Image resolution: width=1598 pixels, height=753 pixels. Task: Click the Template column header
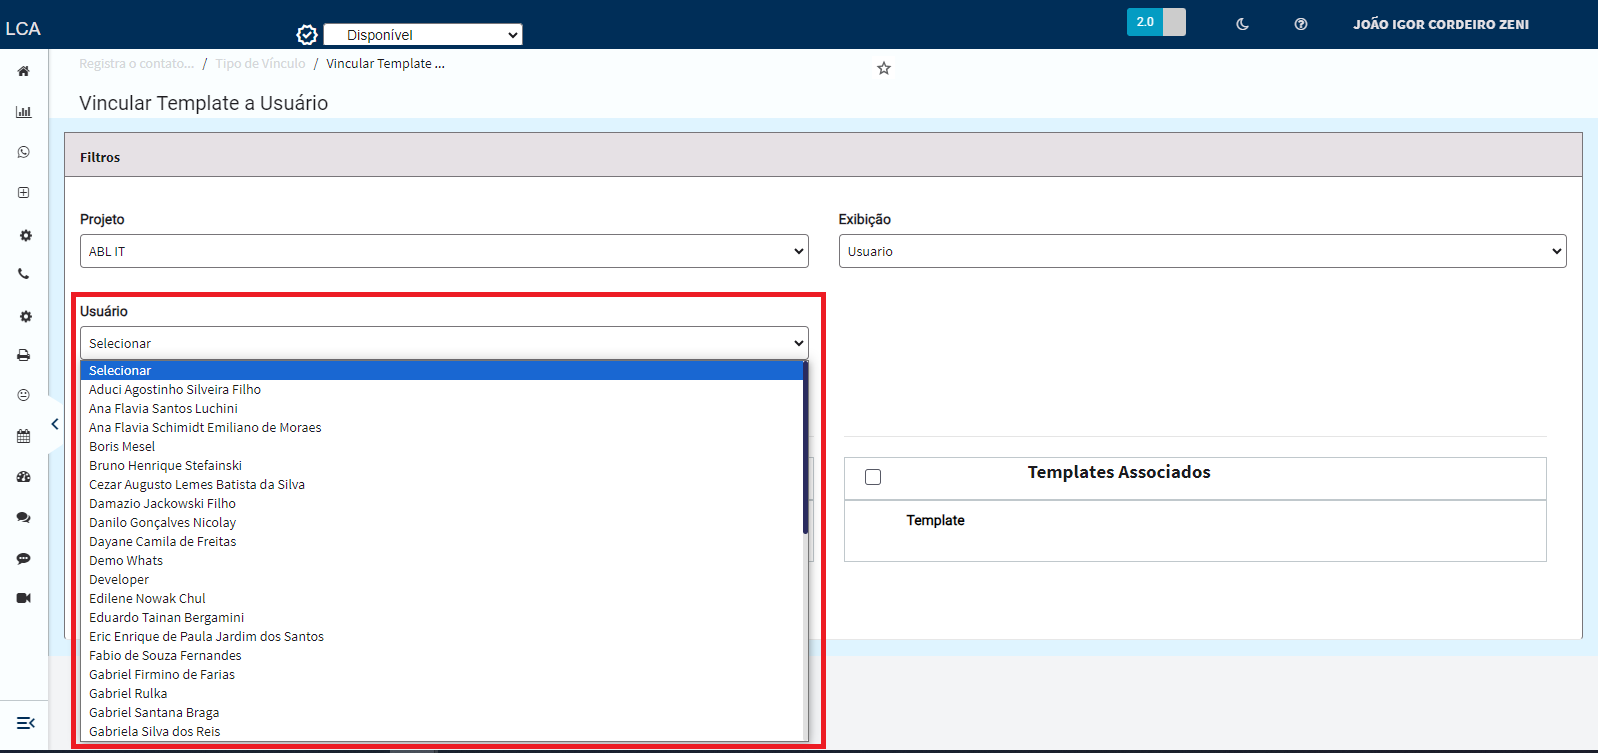click(935, 520)
